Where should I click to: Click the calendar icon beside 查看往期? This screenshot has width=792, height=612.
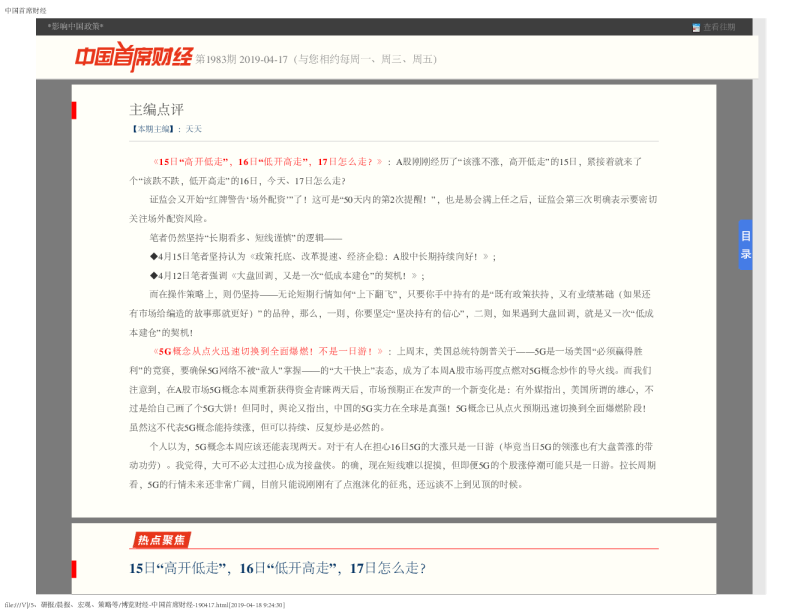pyautogui.click(x=696, y=28)
